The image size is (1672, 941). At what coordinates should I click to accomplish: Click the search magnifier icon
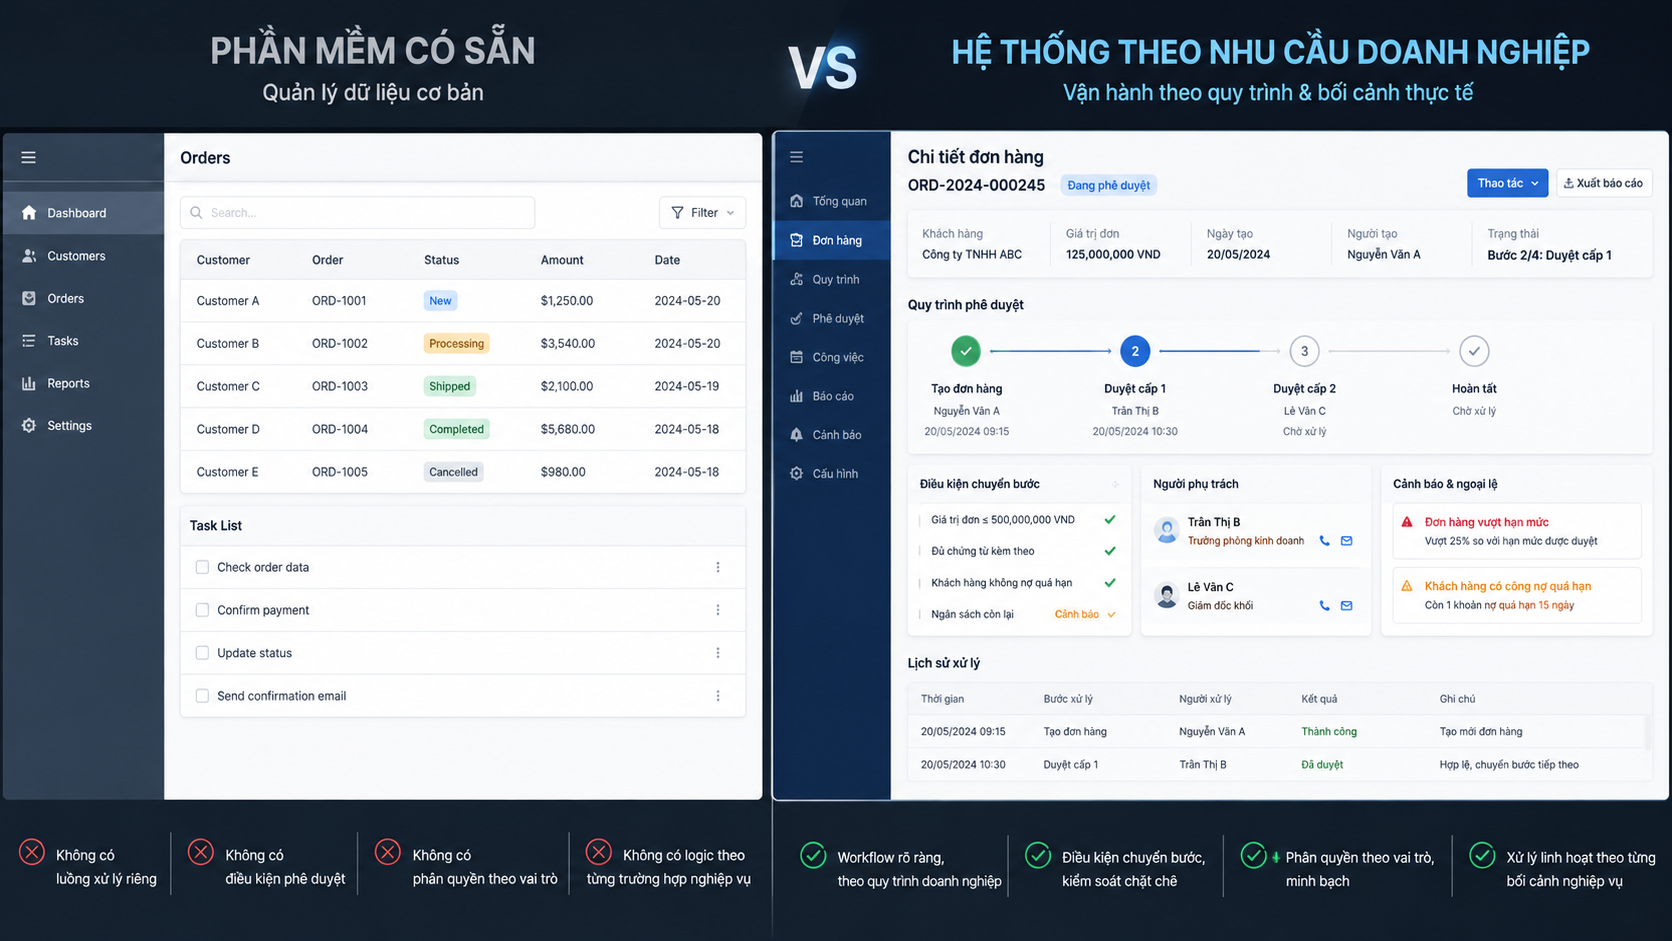(197, 212)
